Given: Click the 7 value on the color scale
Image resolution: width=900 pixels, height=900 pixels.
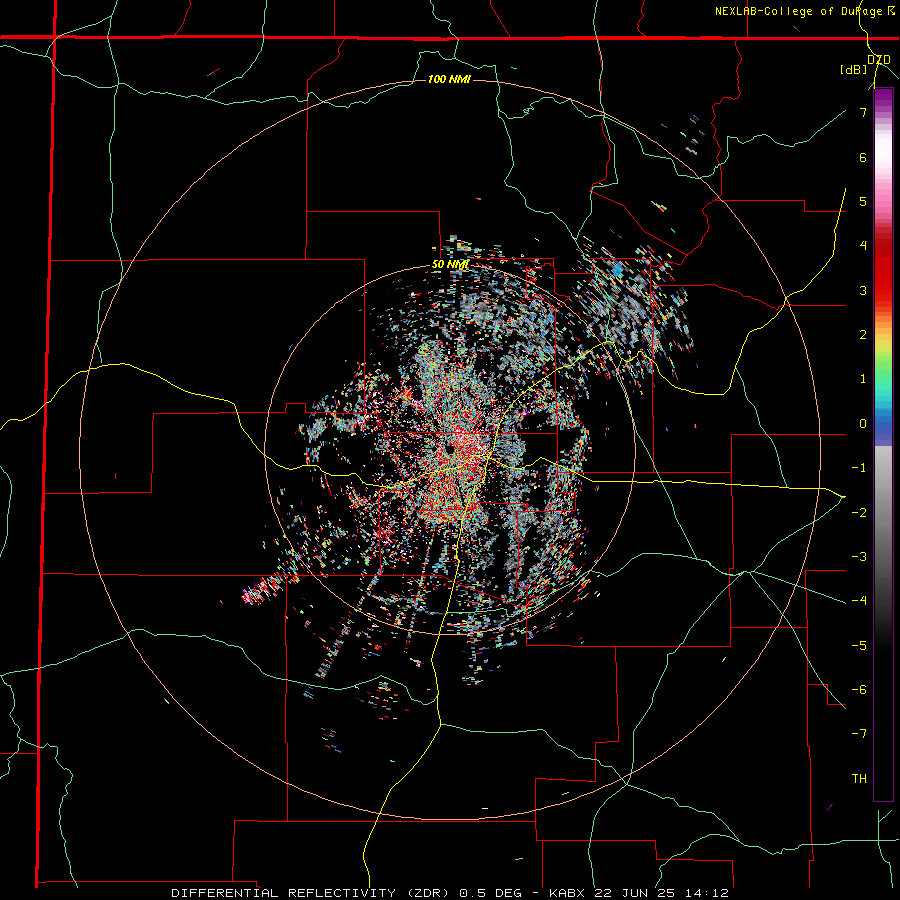Looking at the screenshot, I should pyautogui.click(x=863, y=112).
